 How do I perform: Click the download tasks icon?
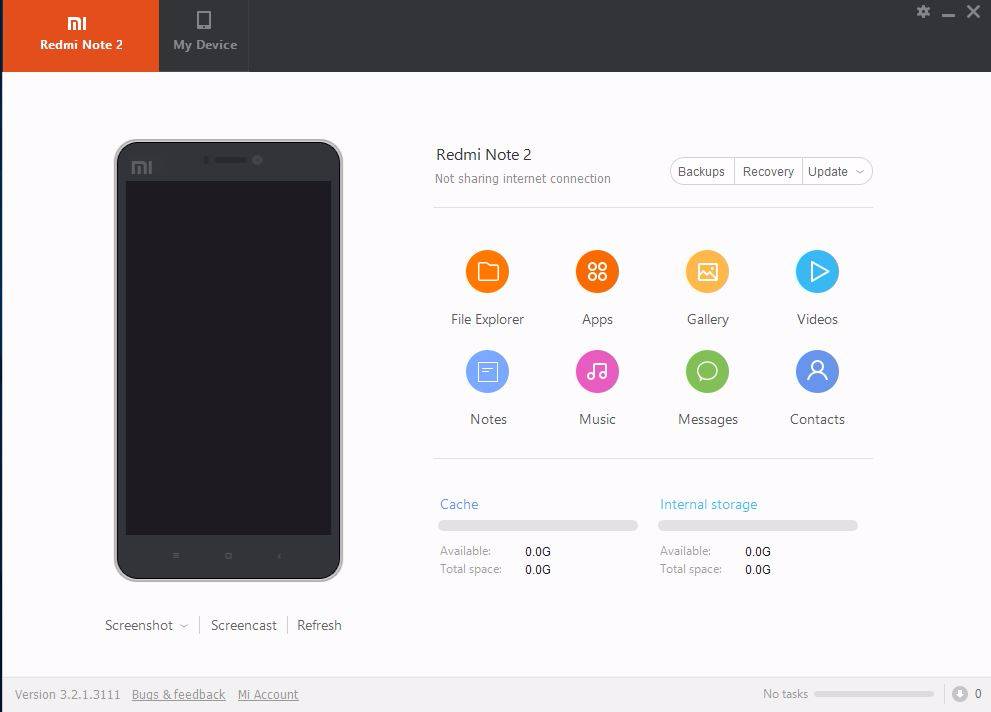click(x=960, y=694)
